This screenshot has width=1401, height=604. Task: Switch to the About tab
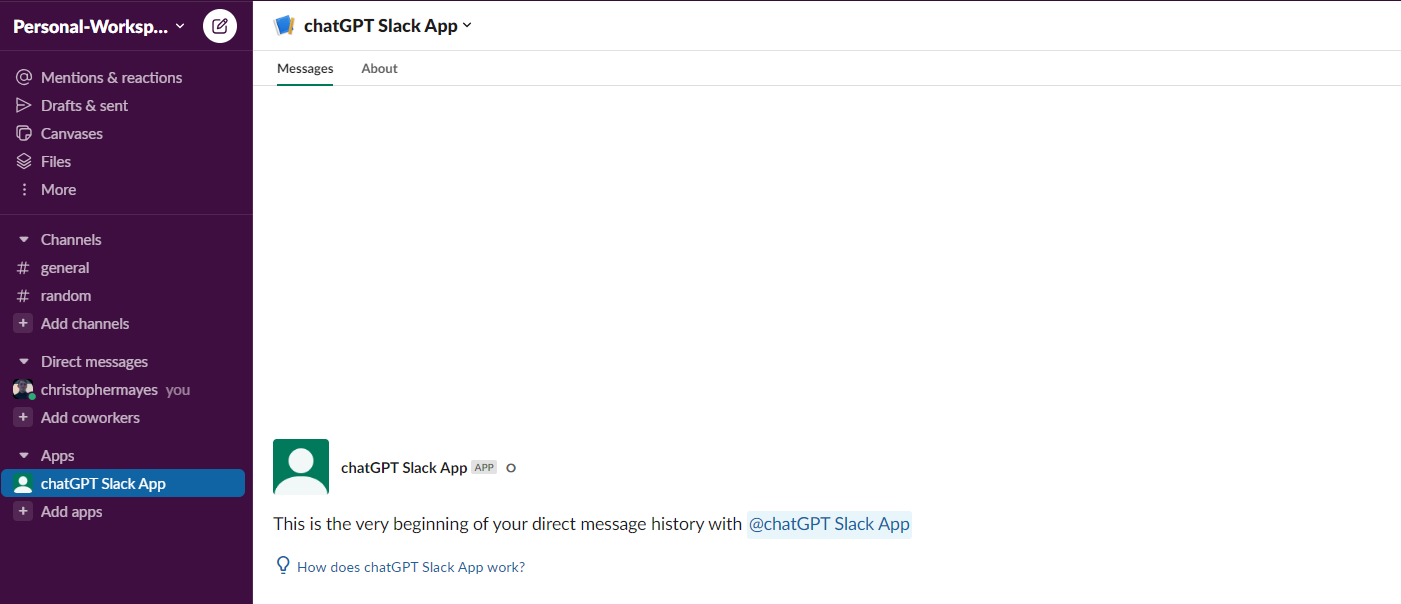(x=379, y=69)
